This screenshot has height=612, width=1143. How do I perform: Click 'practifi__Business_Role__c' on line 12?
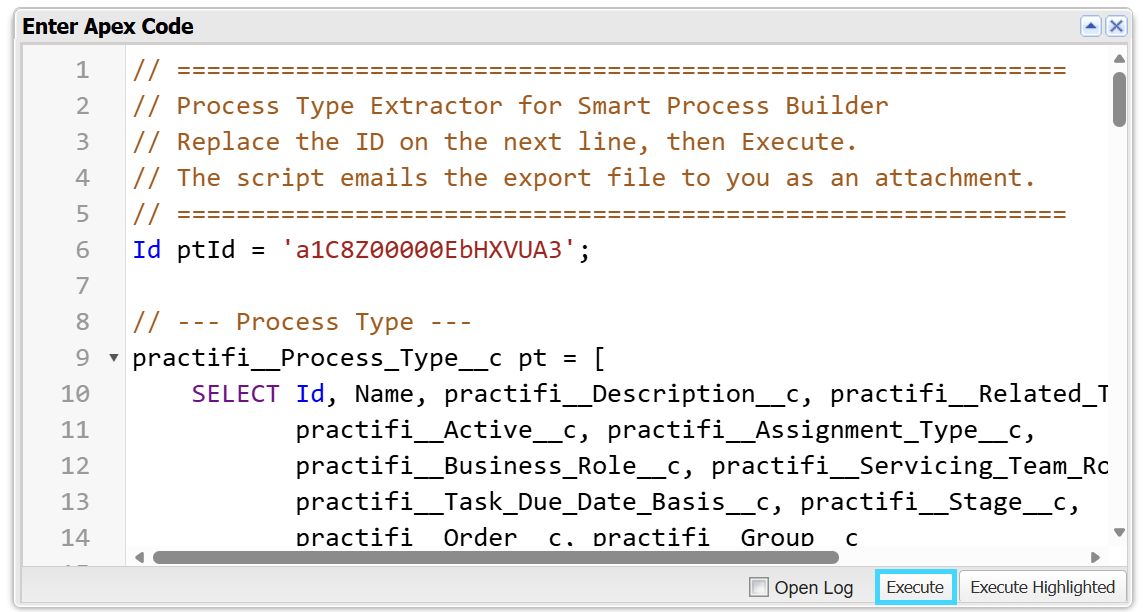tap(488, 466)
